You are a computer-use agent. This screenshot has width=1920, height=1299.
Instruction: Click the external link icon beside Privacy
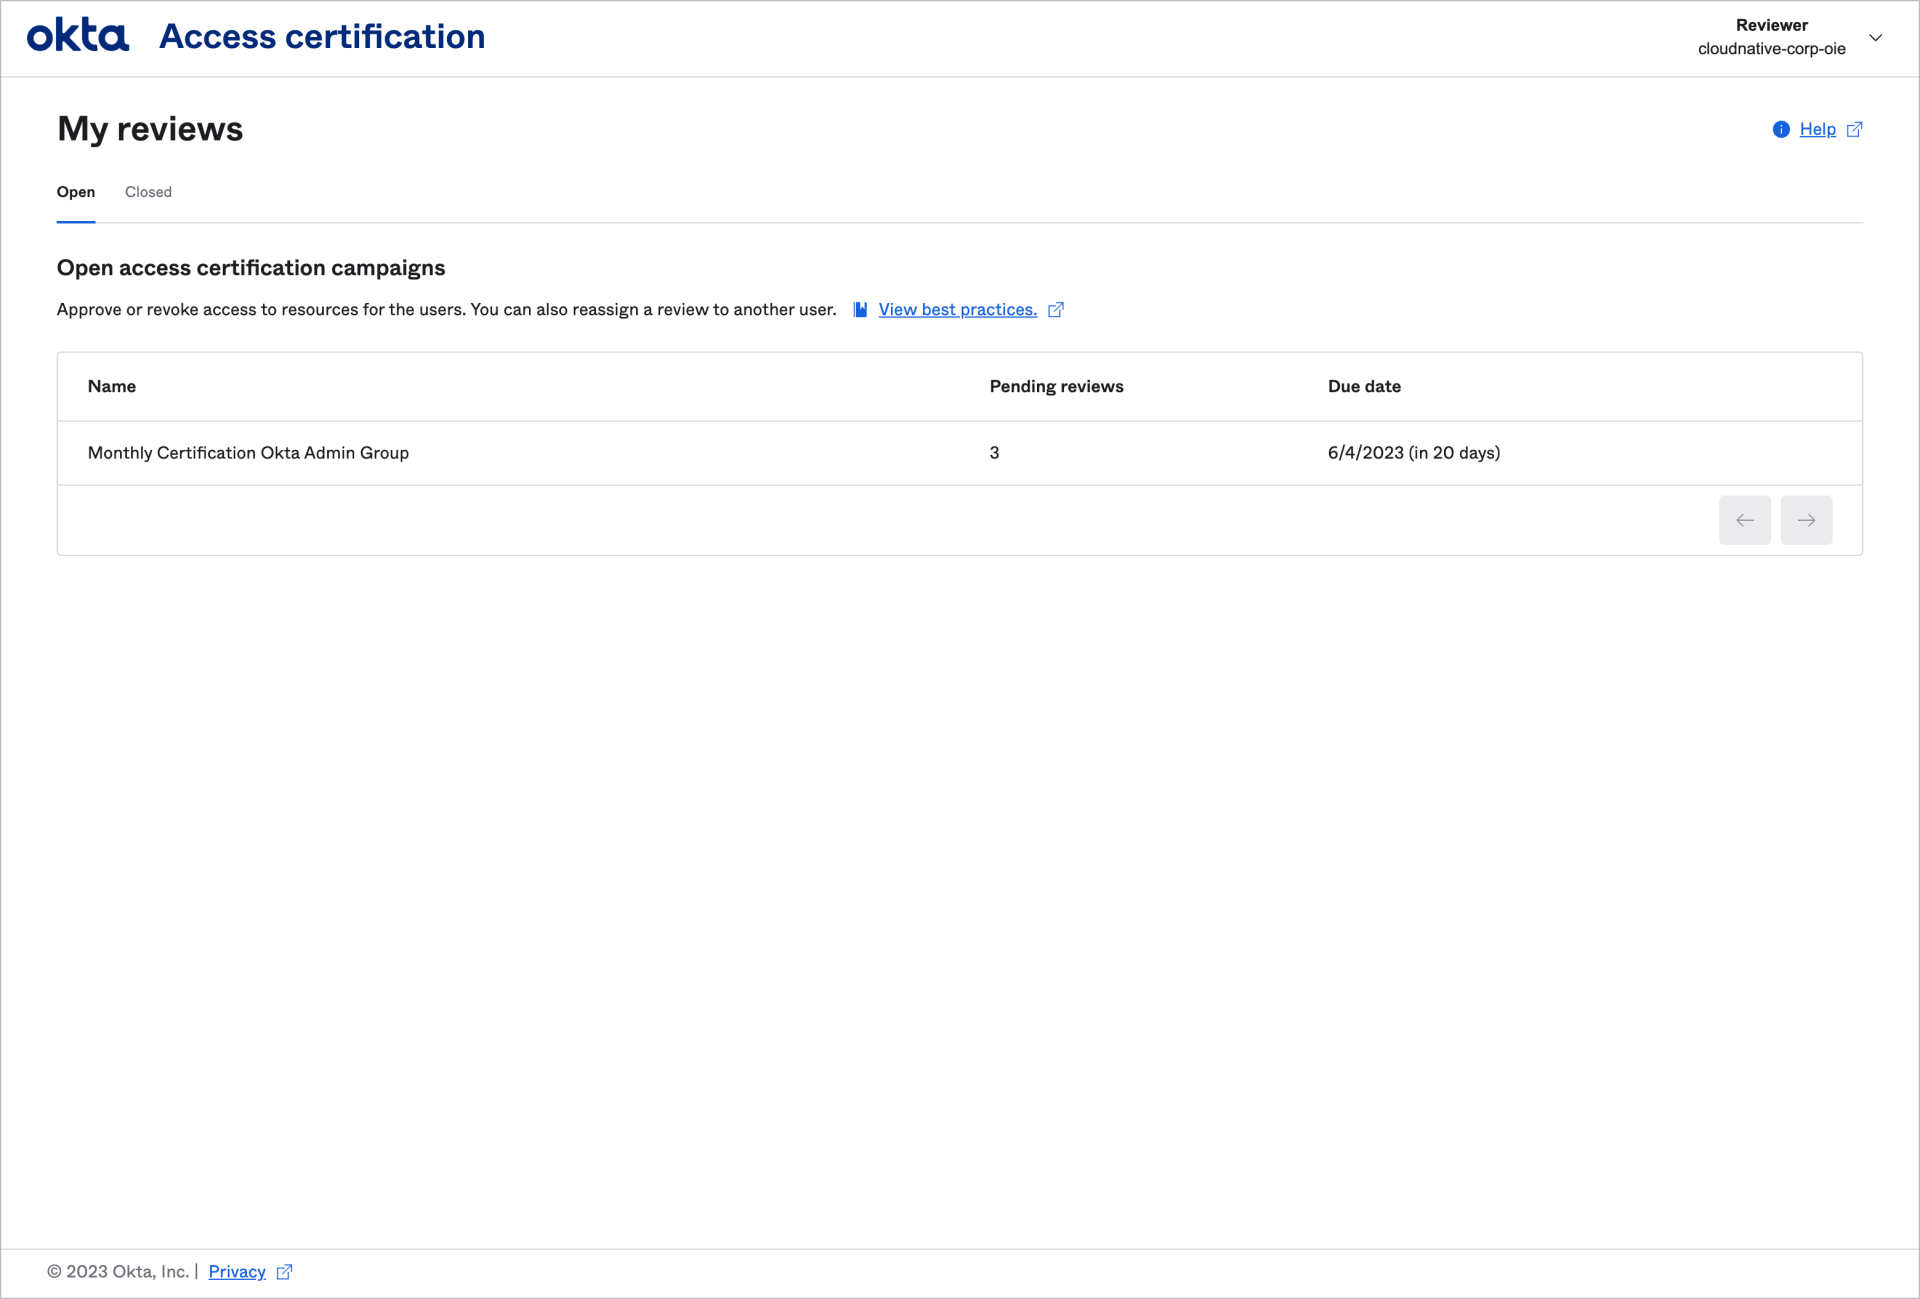tap(284, 1271)
